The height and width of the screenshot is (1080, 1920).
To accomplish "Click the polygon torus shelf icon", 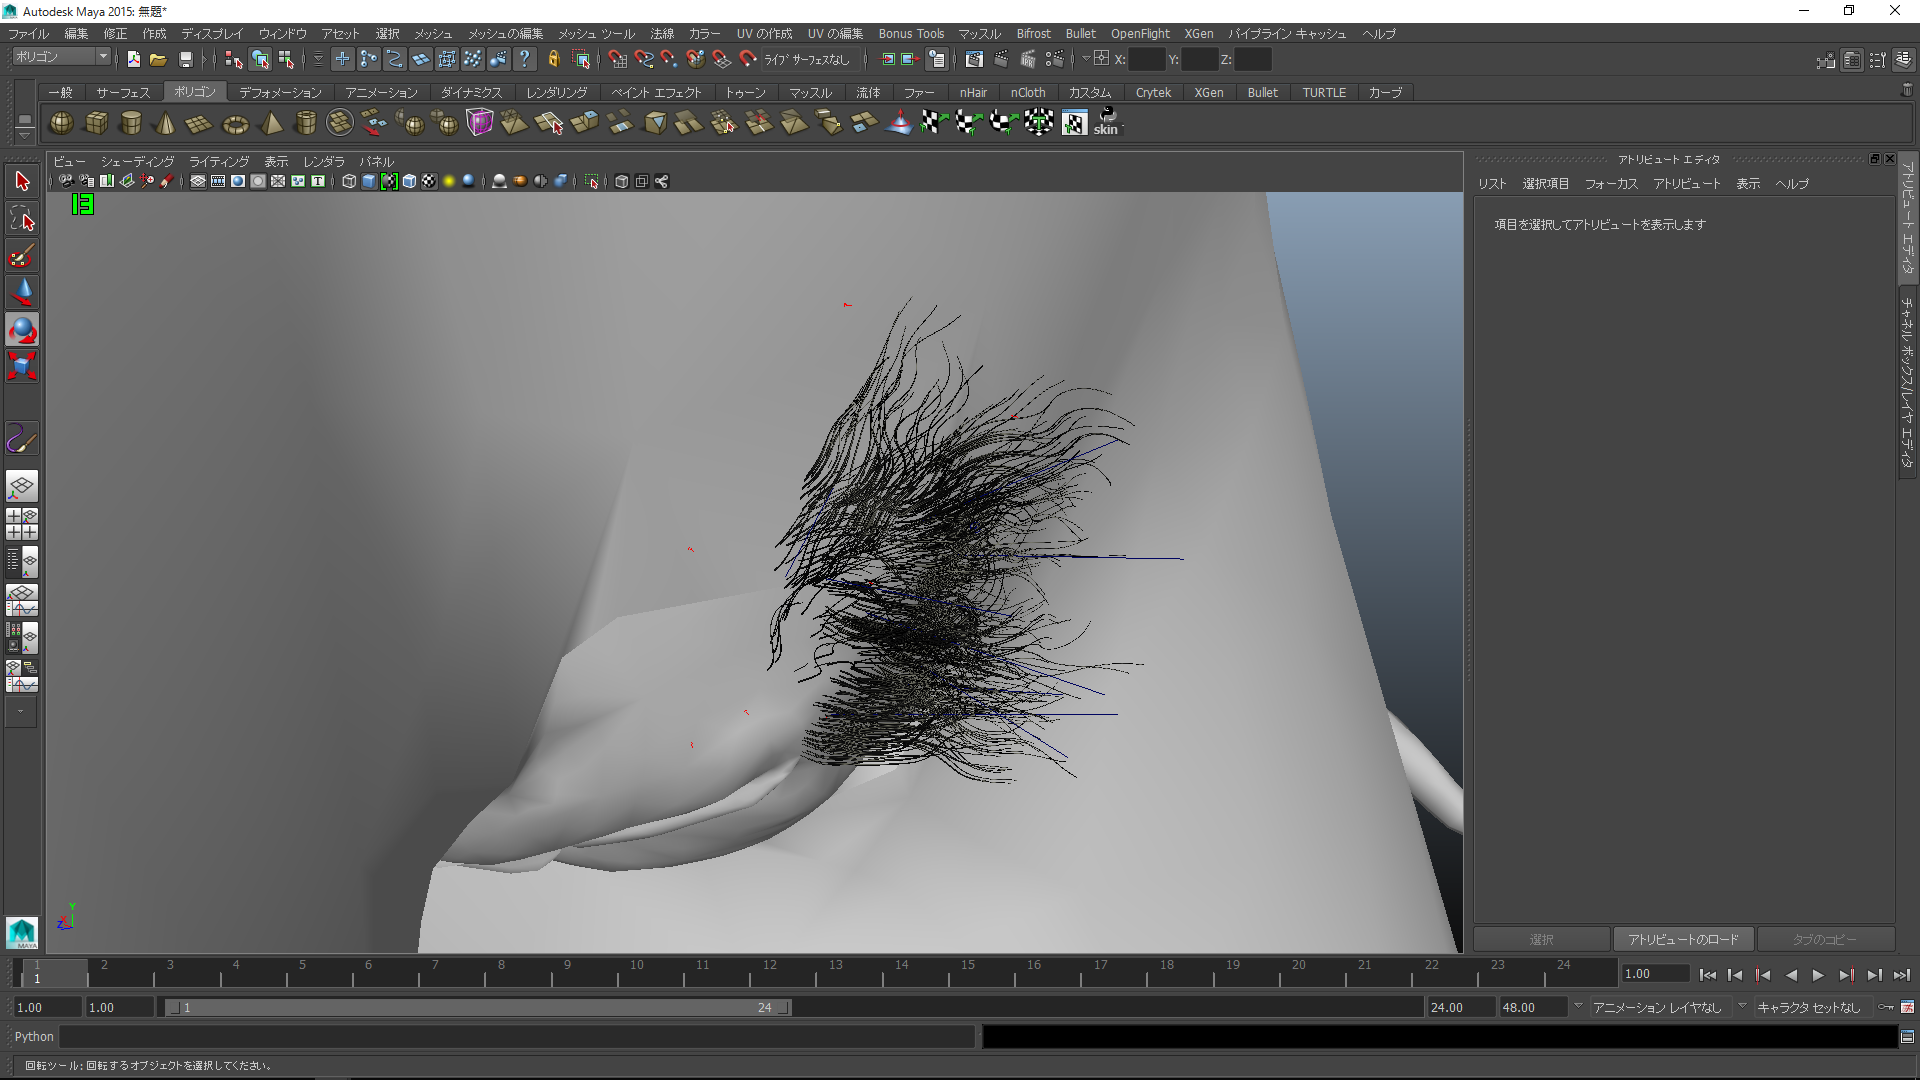I will click(x=235, y=124).
